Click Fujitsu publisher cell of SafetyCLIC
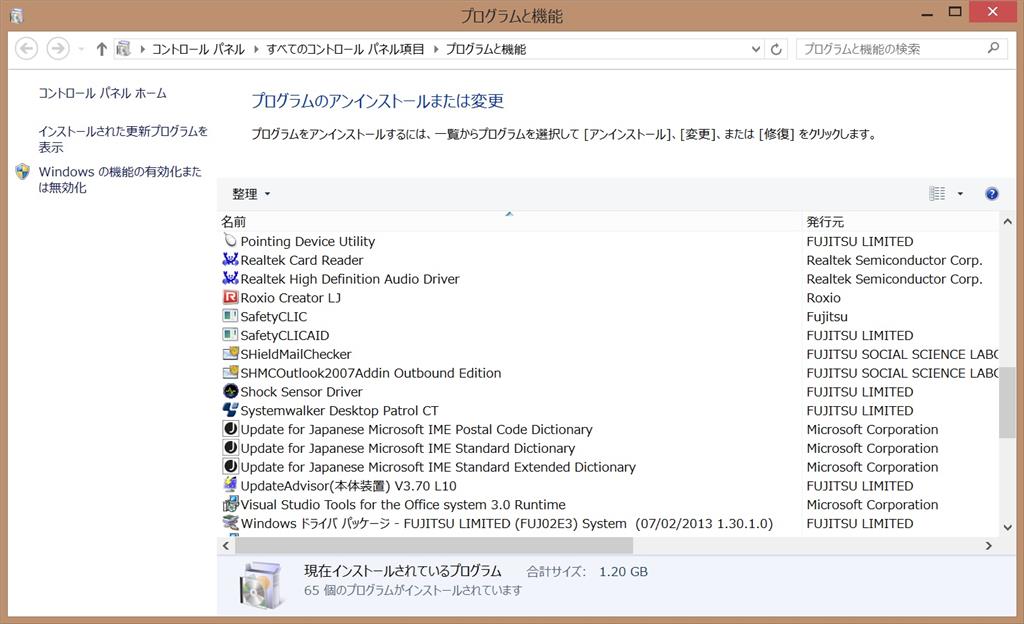Viewport: 1024px width, 624px height. (827, 317)
